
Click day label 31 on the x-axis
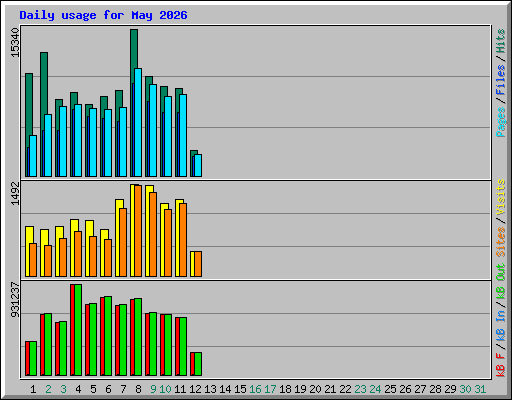480,389
